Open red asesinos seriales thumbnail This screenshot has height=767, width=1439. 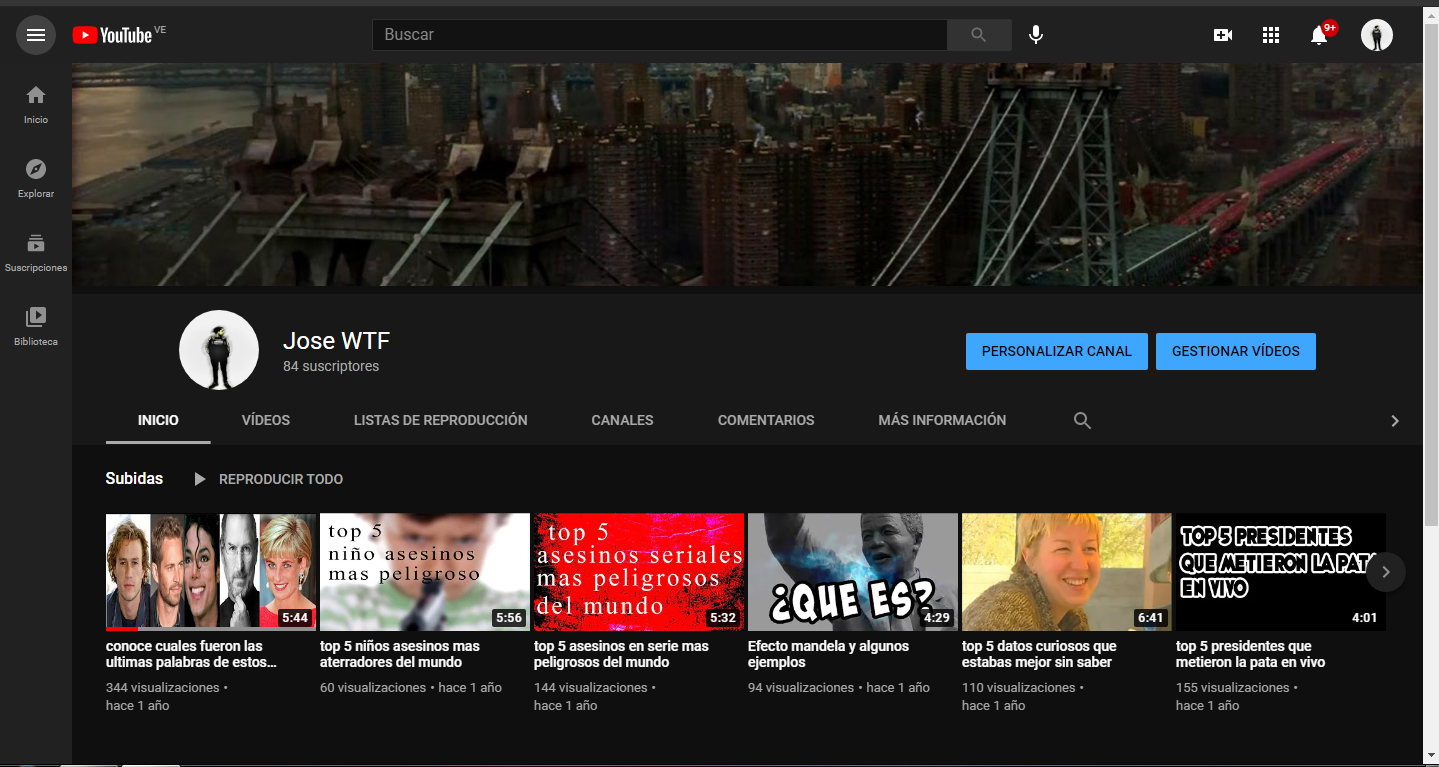click(639, 572)
